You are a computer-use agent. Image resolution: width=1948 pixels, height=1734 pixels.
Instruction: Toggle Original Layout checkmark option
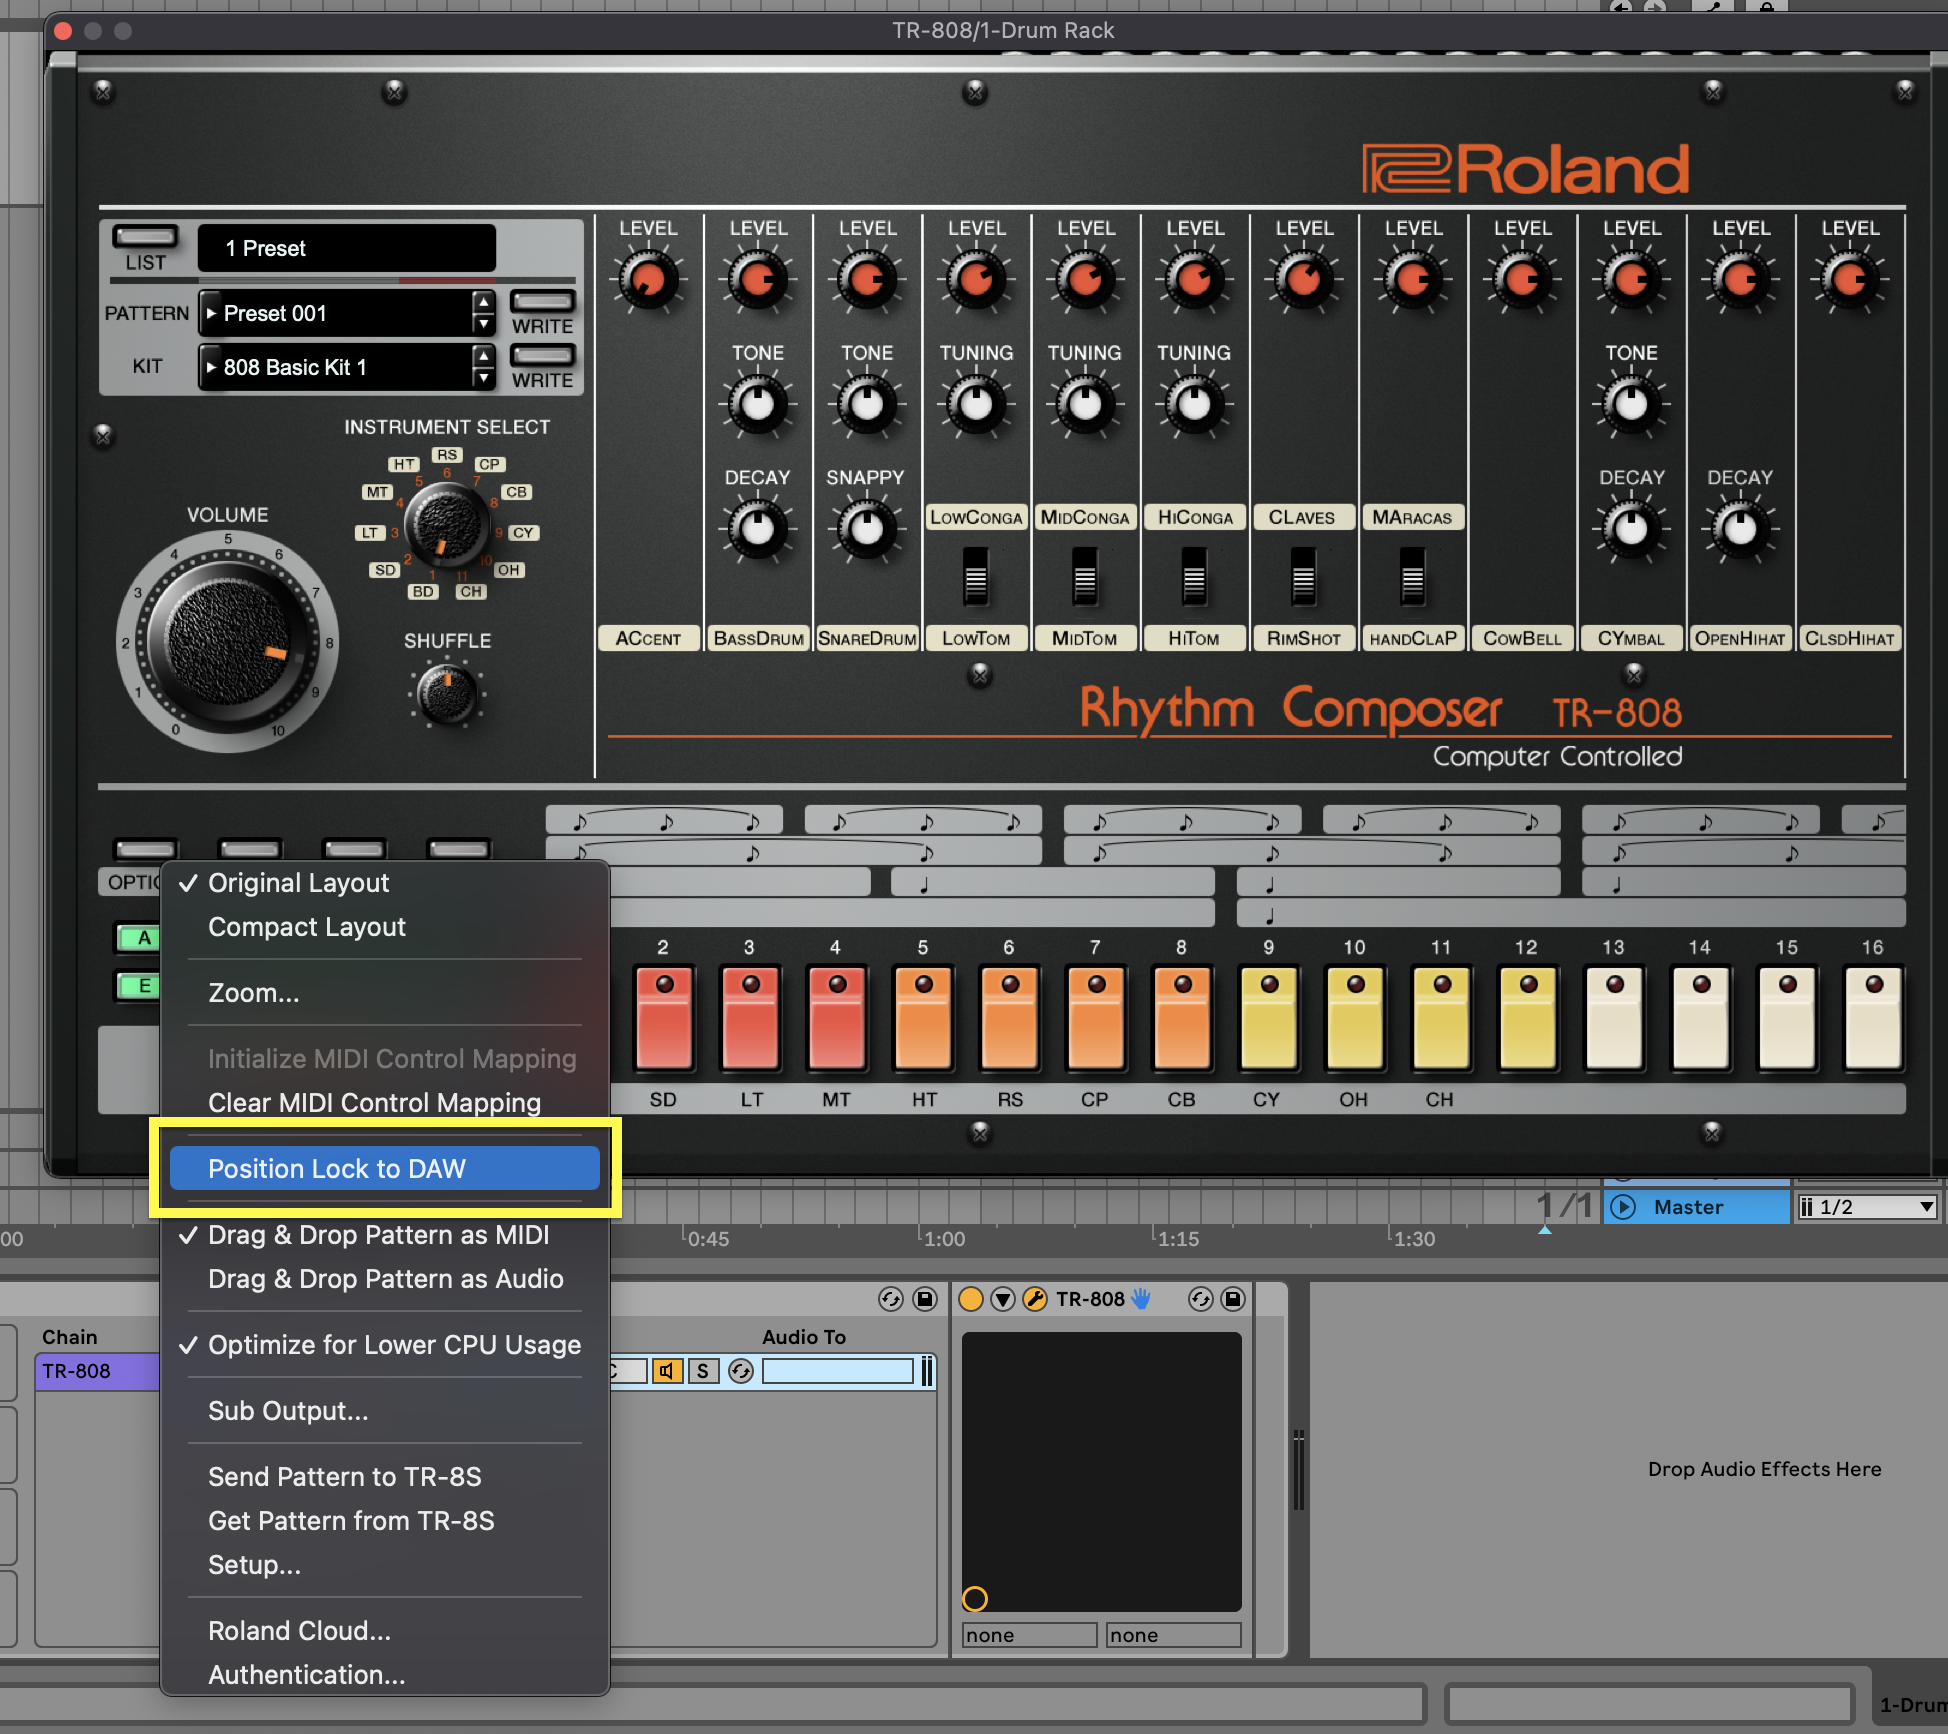(x=298, y=884)
